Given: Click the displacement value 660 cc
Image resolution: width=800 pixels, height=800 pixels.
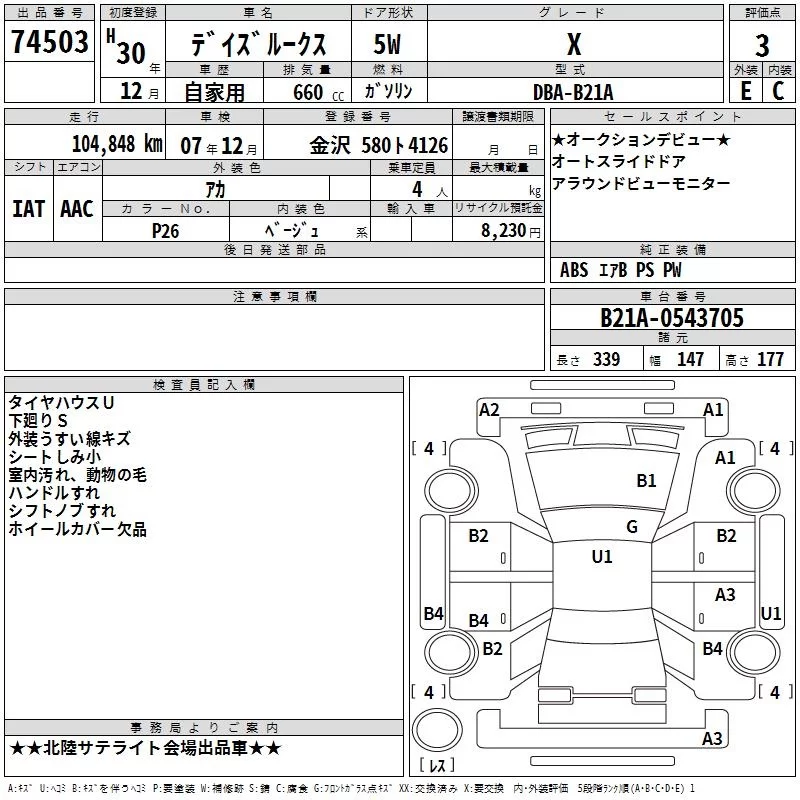Looking at the screenshot, I should 318,92.
